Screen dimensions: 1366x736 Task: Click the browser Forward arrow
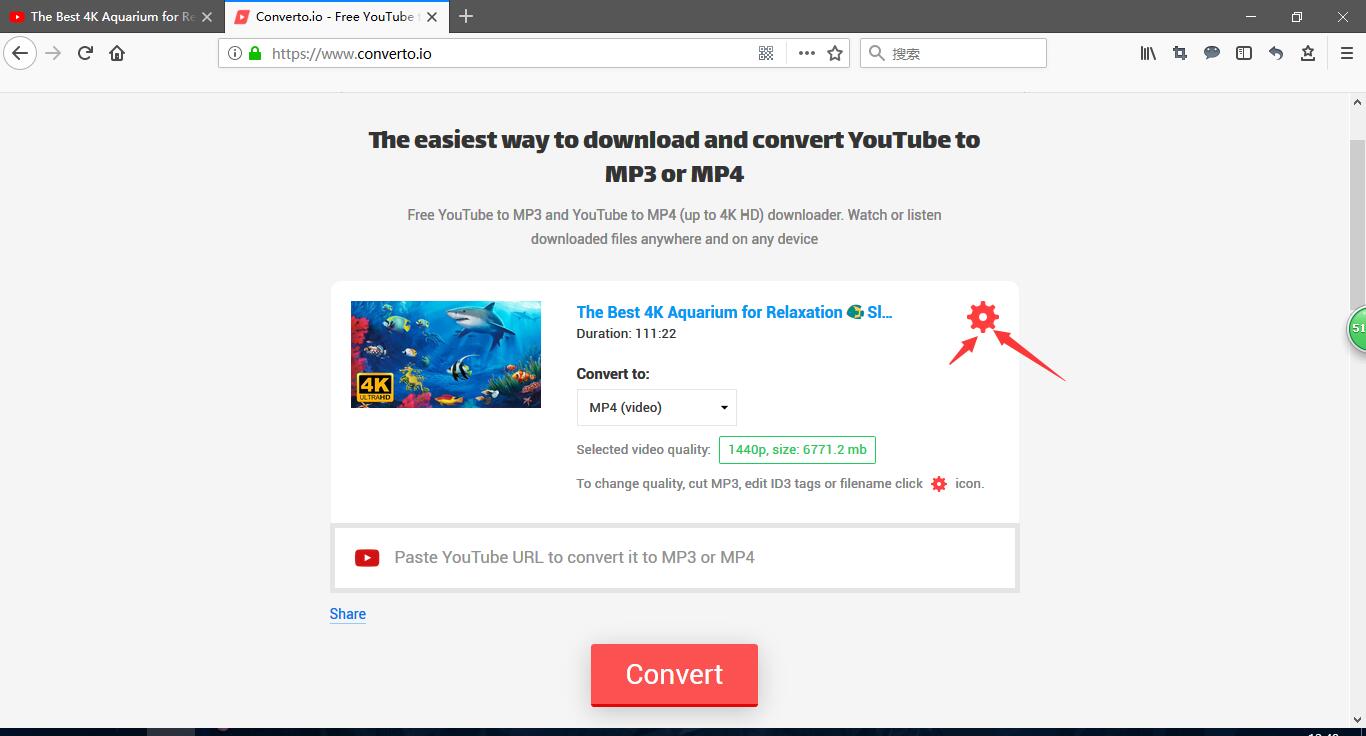53,53
